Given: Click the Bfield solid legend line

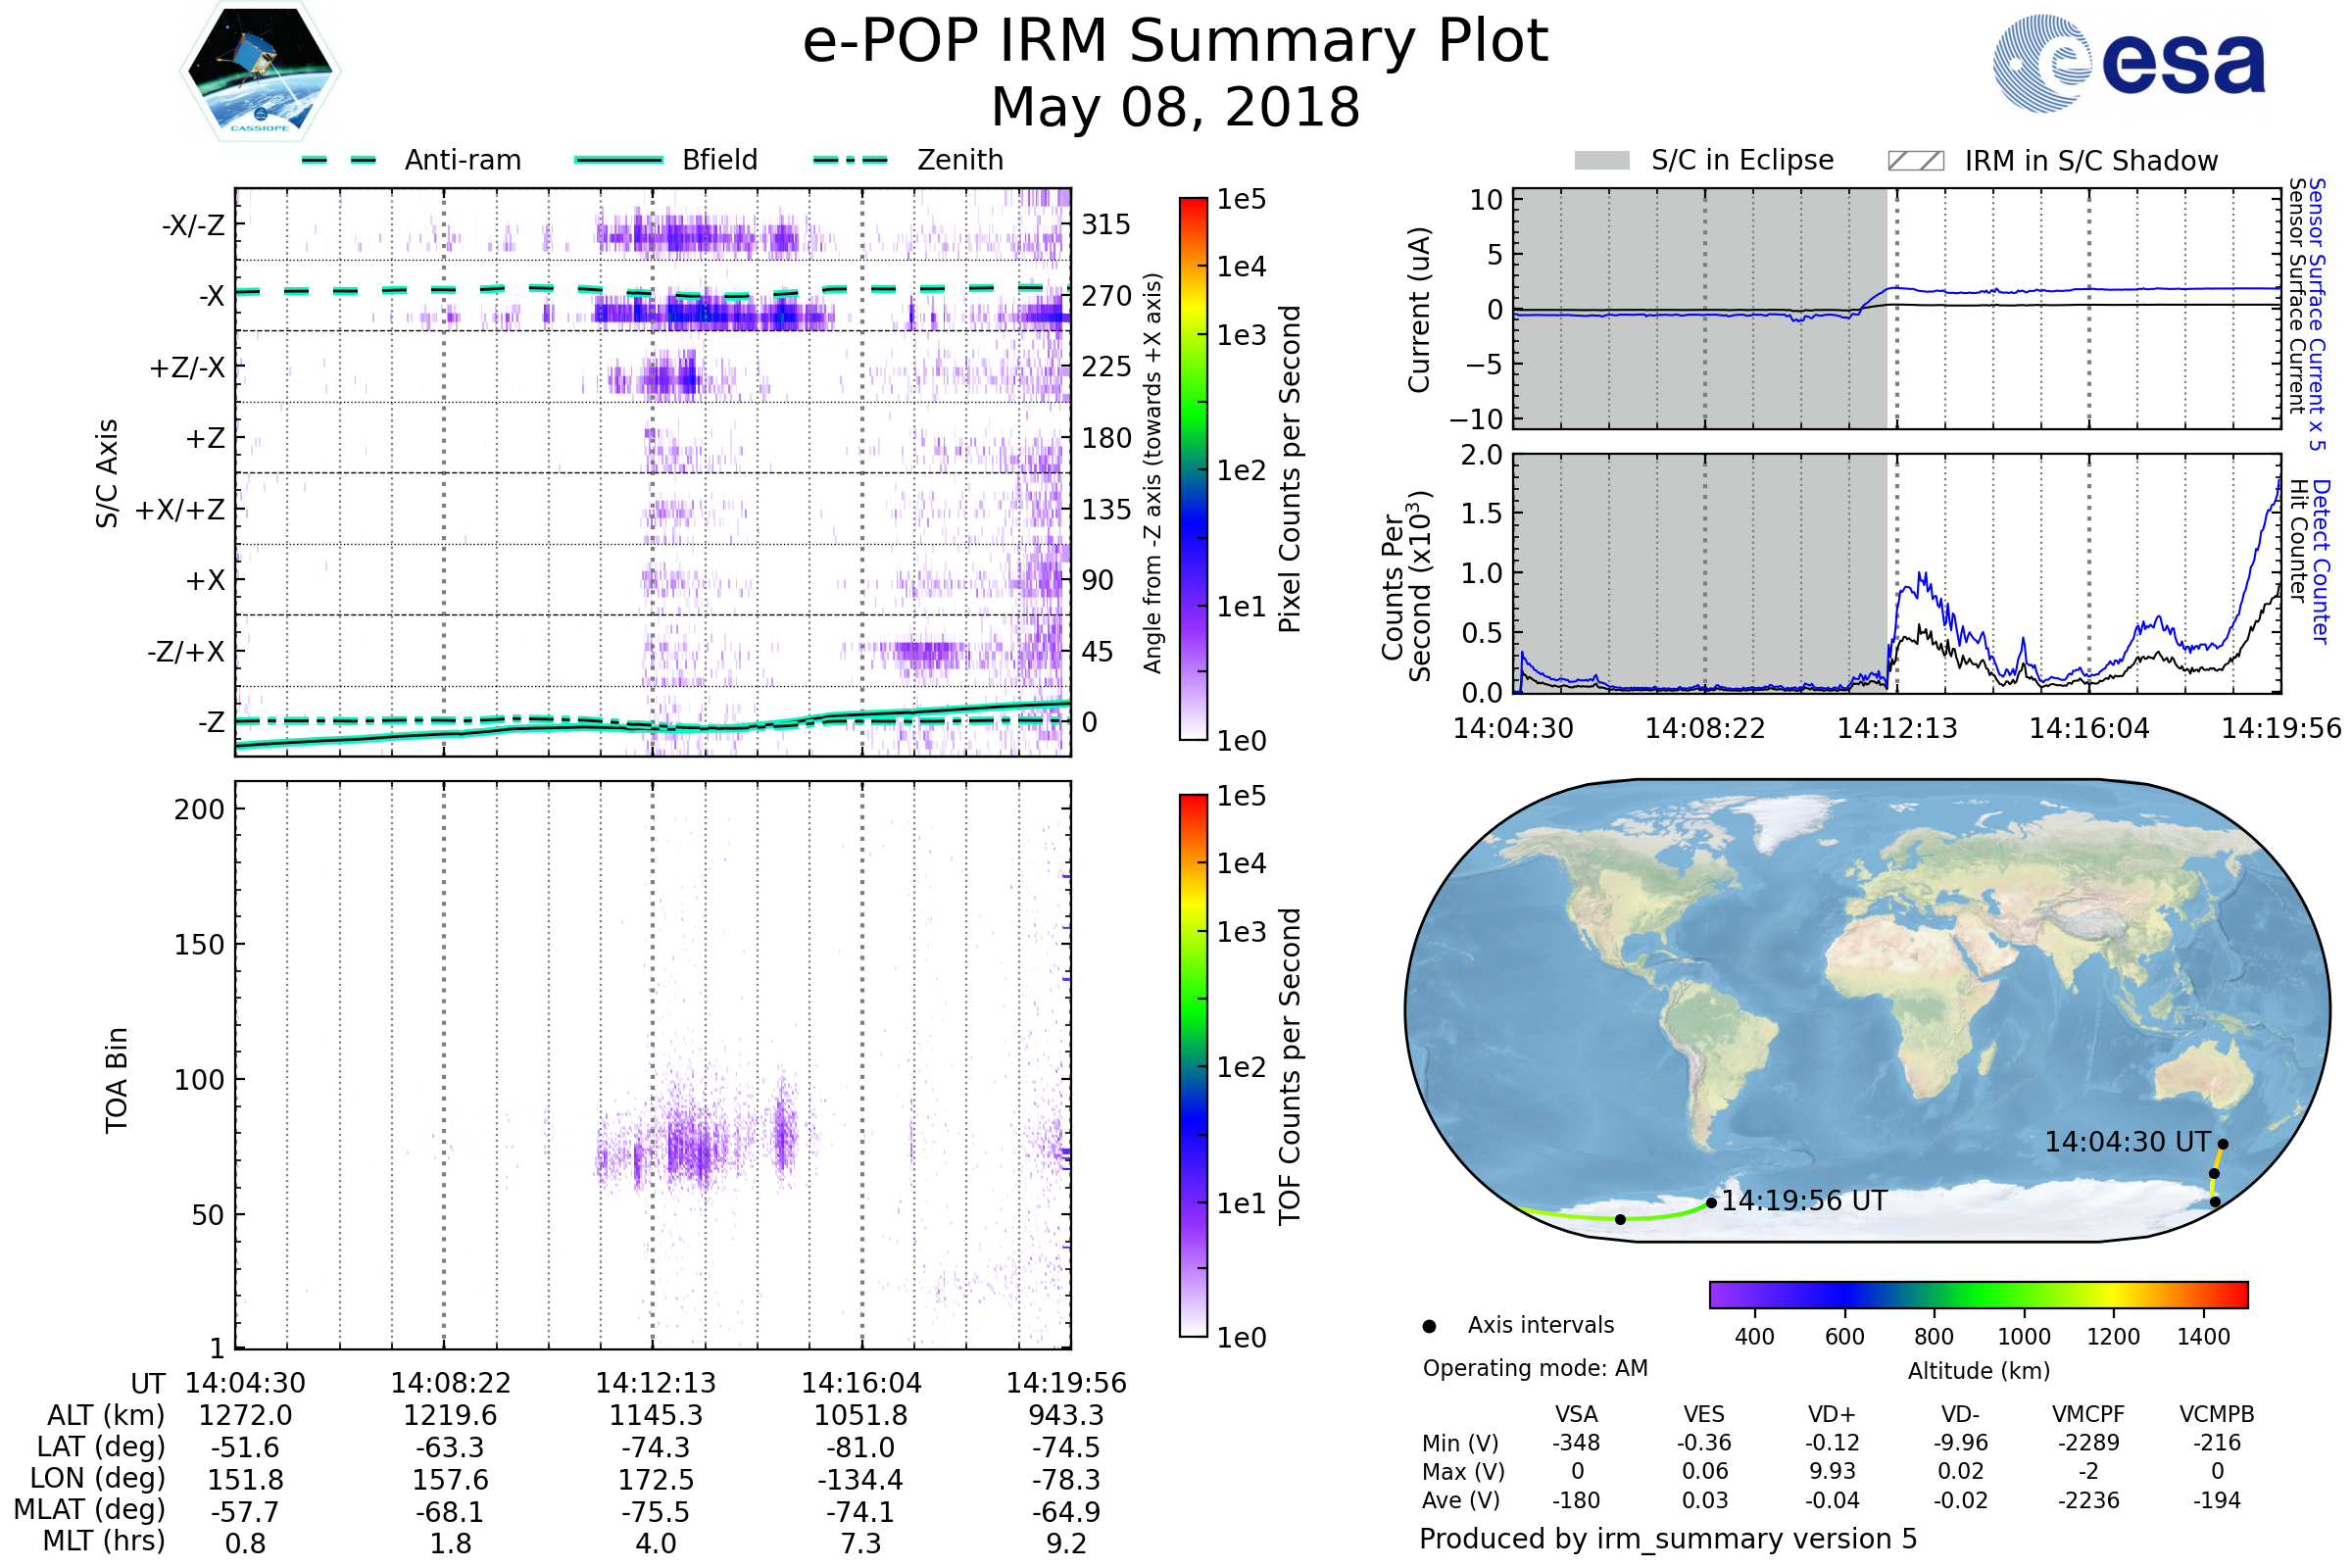Looking at the screenshot, I should point(618,160).
